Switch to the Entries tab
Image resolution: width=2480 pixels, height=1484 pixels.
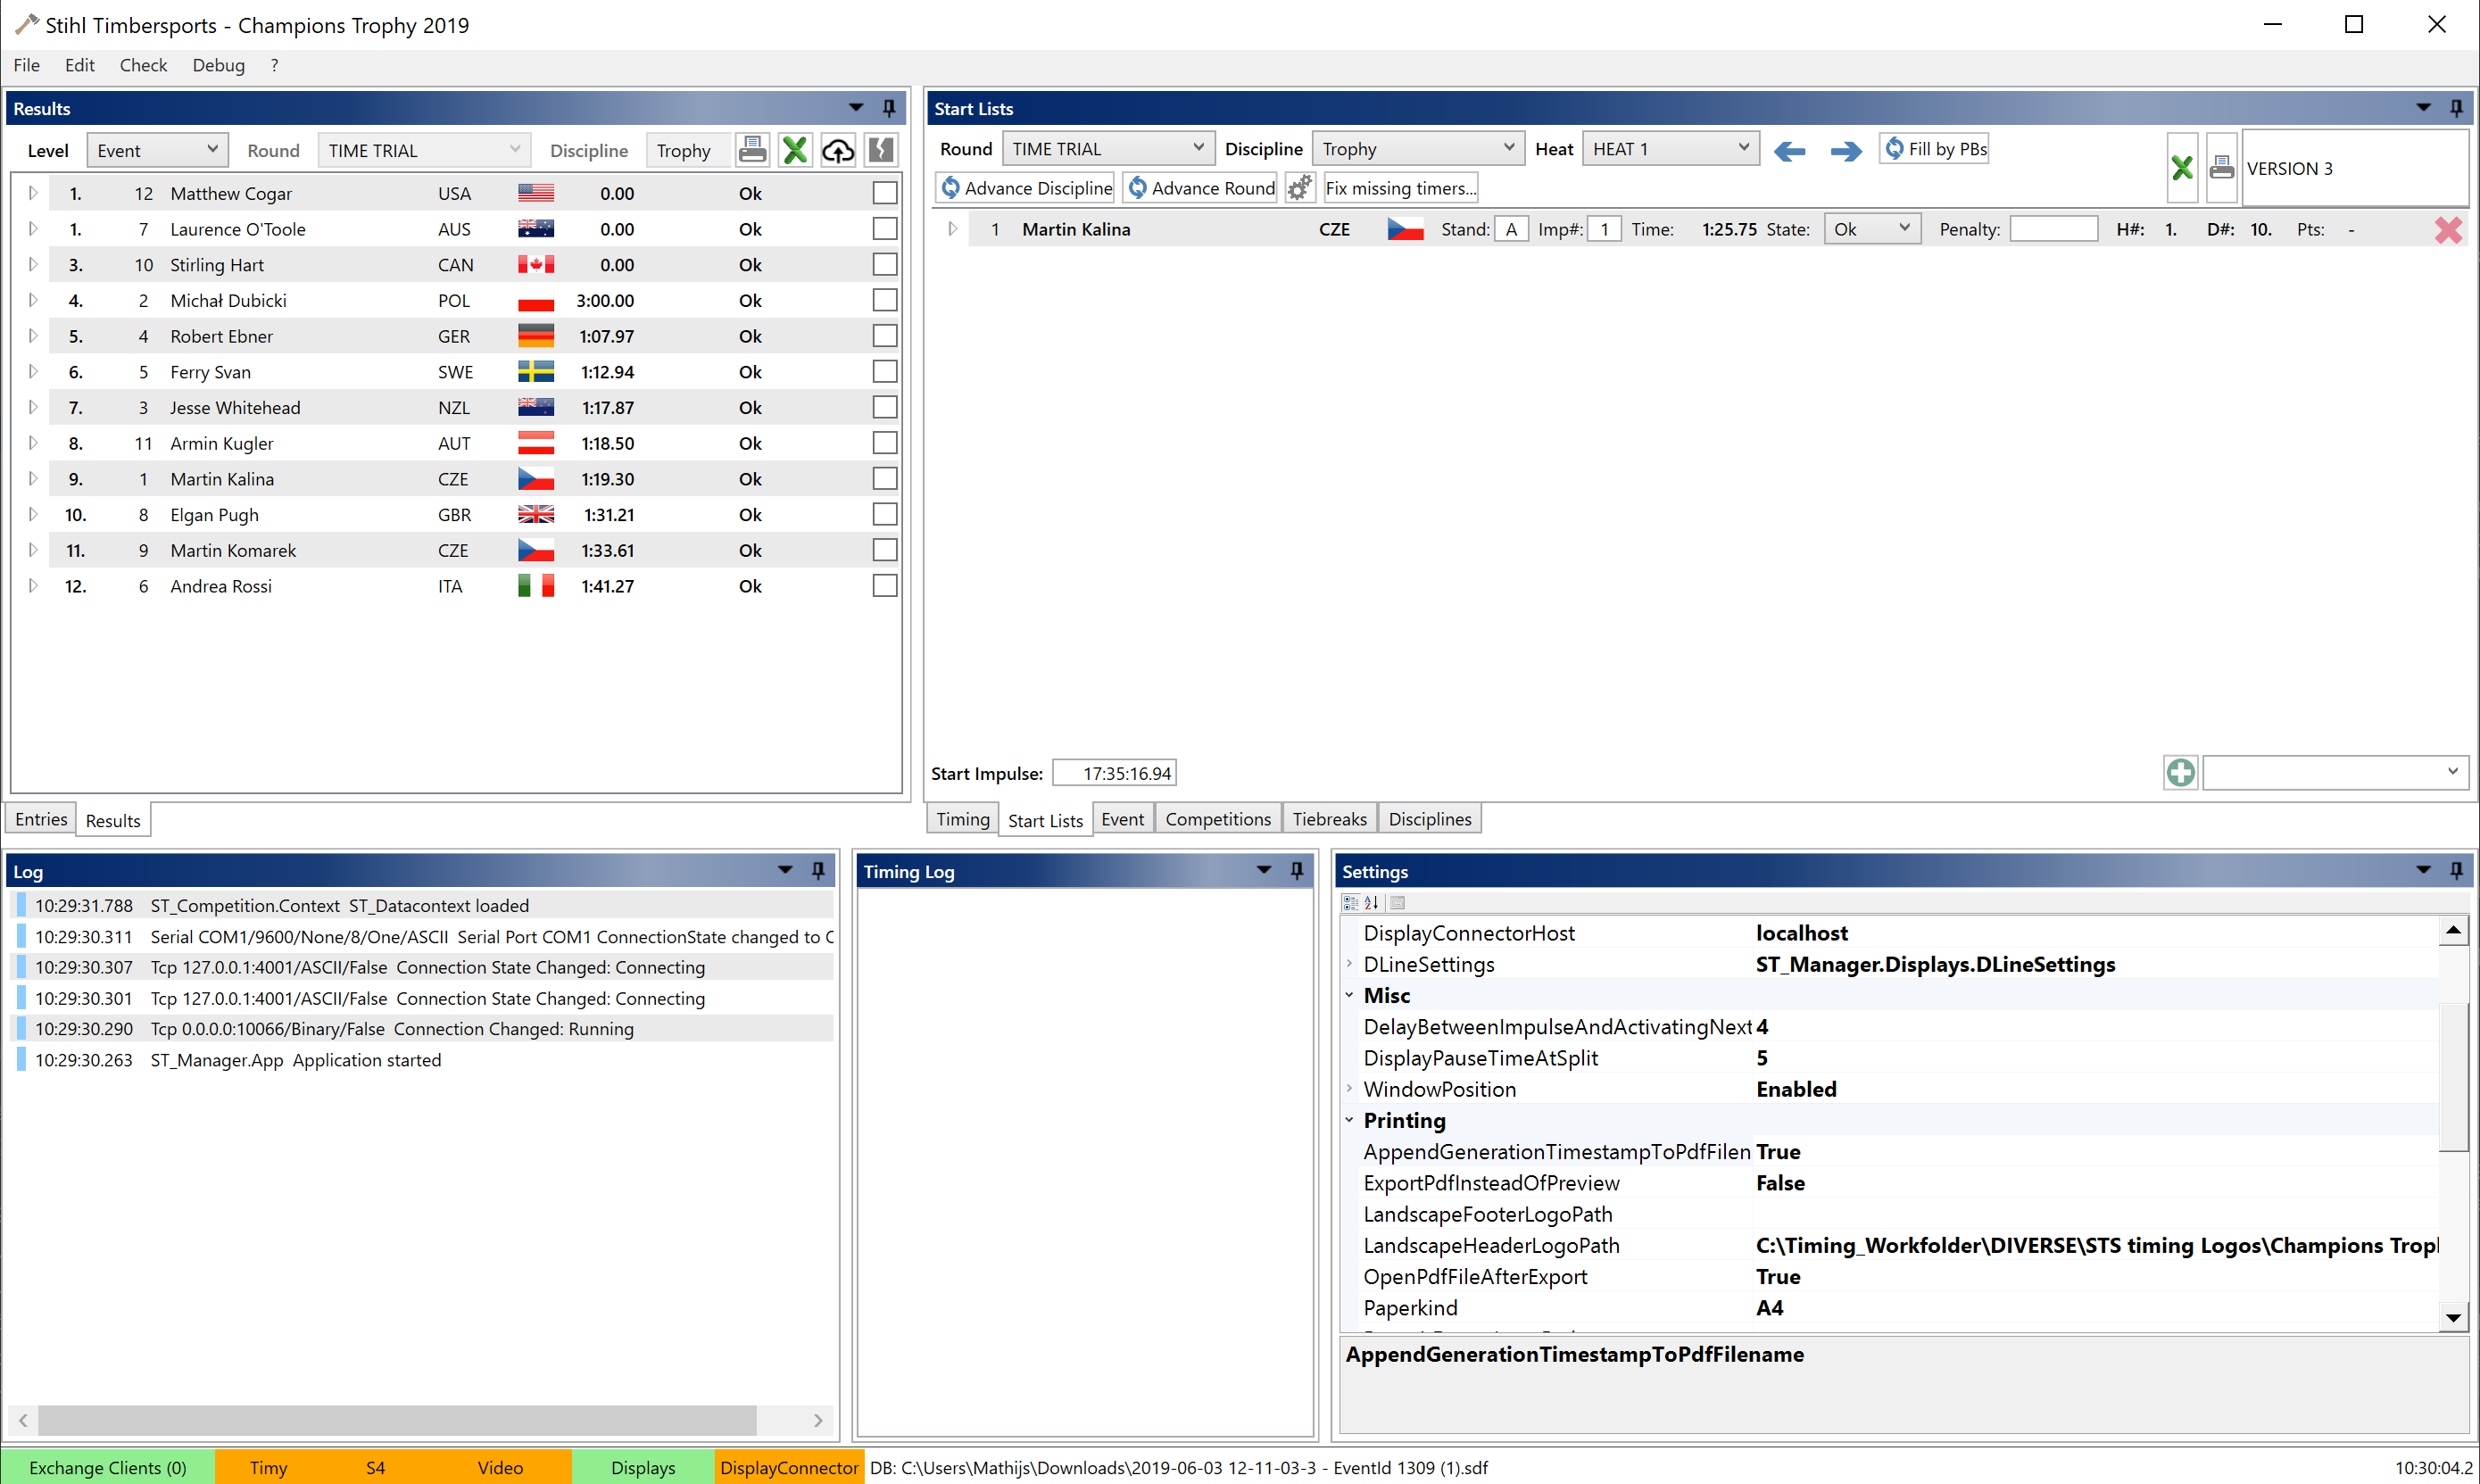point(39,818)
